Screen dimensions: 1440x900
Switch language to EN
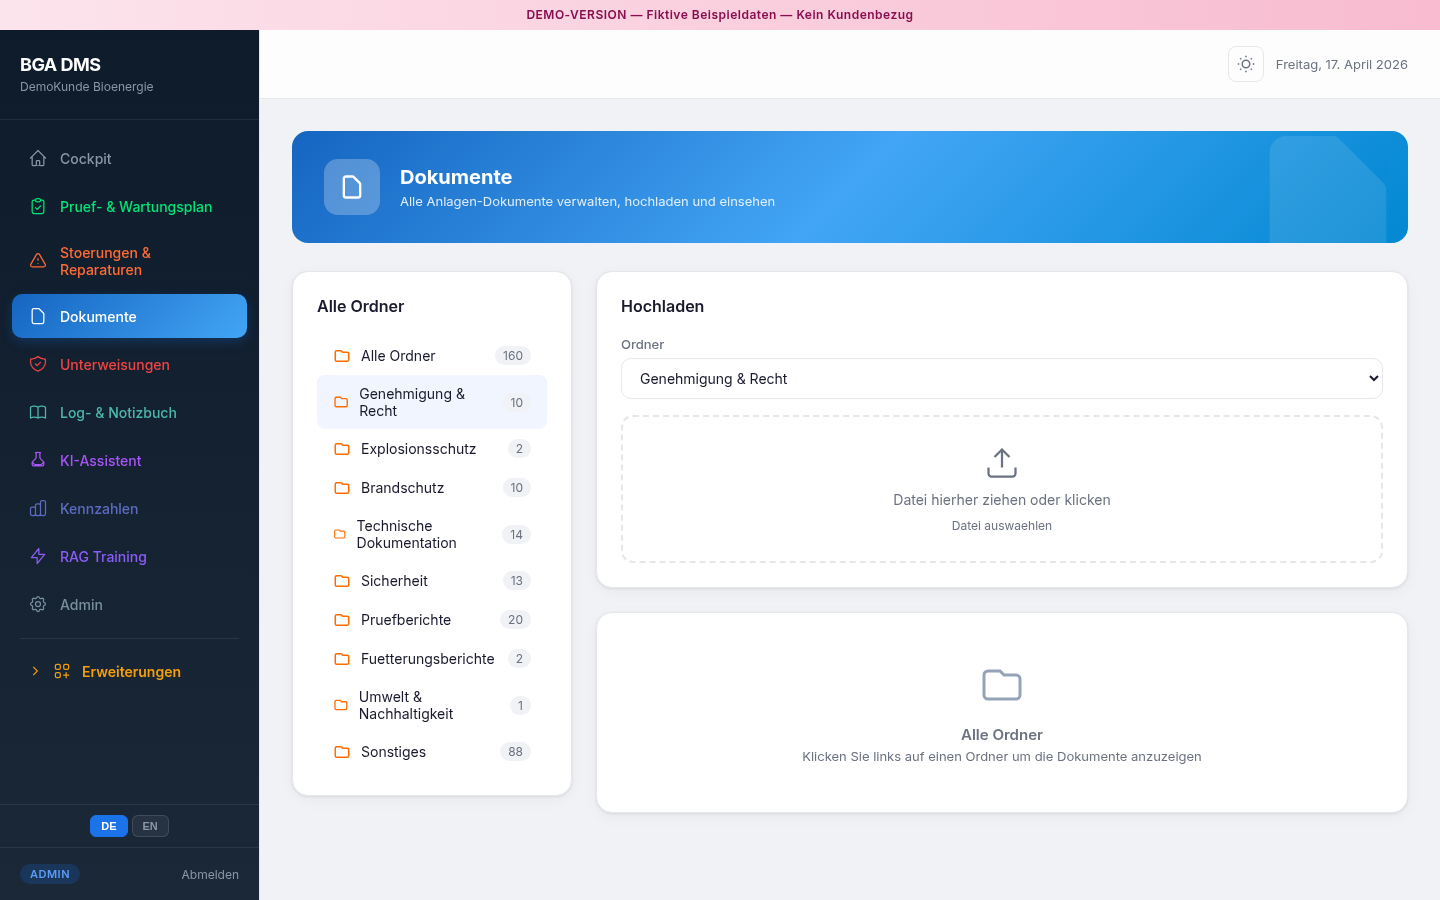point(150,826)
